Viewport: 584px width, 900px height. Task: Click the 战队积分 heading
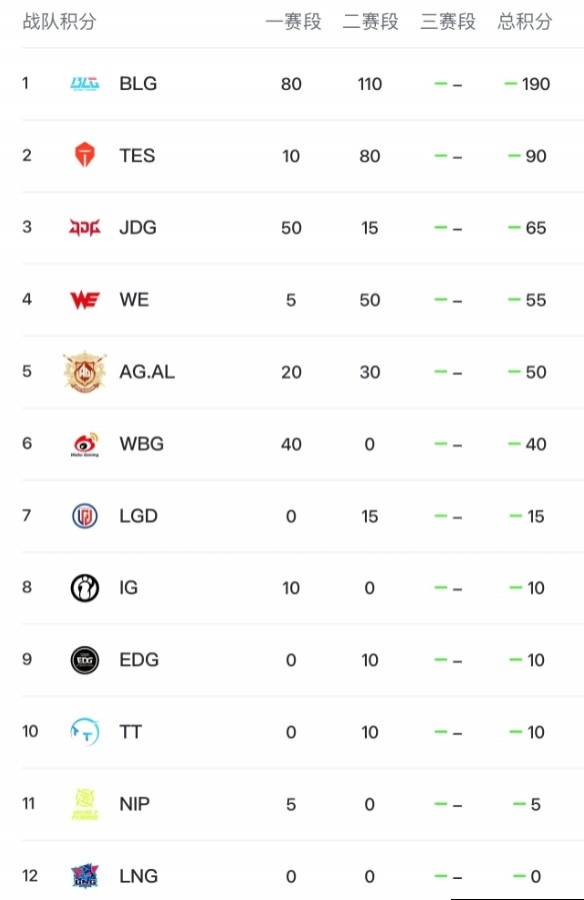[59, 22]
